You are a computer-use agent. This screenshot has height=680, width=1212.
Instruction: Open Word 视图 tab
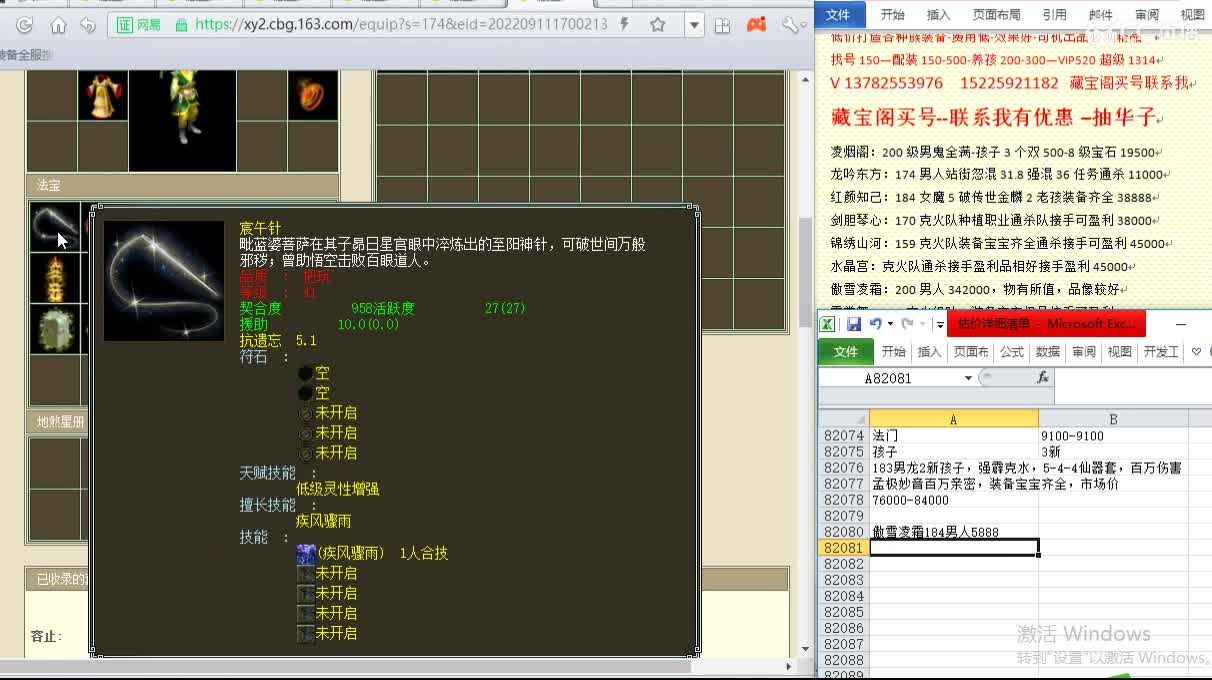tap(1192, 15)
